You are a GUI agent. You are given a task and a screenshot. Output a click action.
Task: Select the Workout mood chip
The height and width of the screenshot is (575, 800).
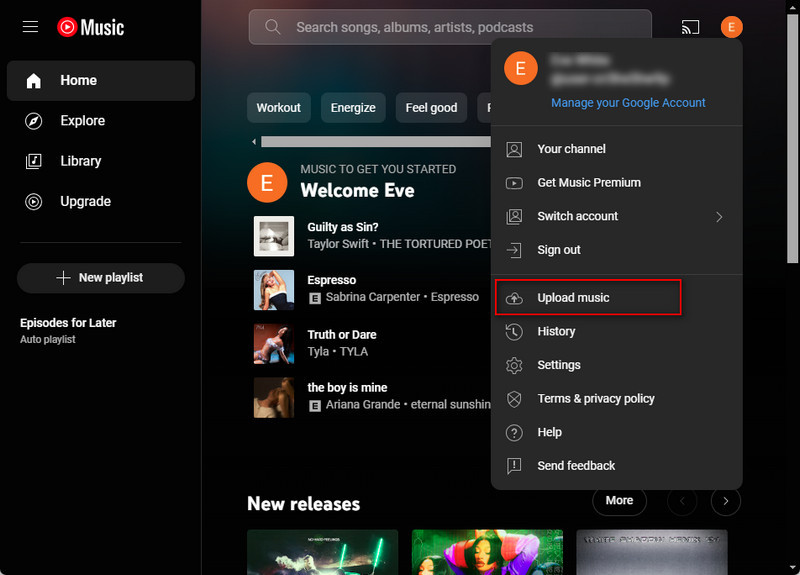point(279,108)
